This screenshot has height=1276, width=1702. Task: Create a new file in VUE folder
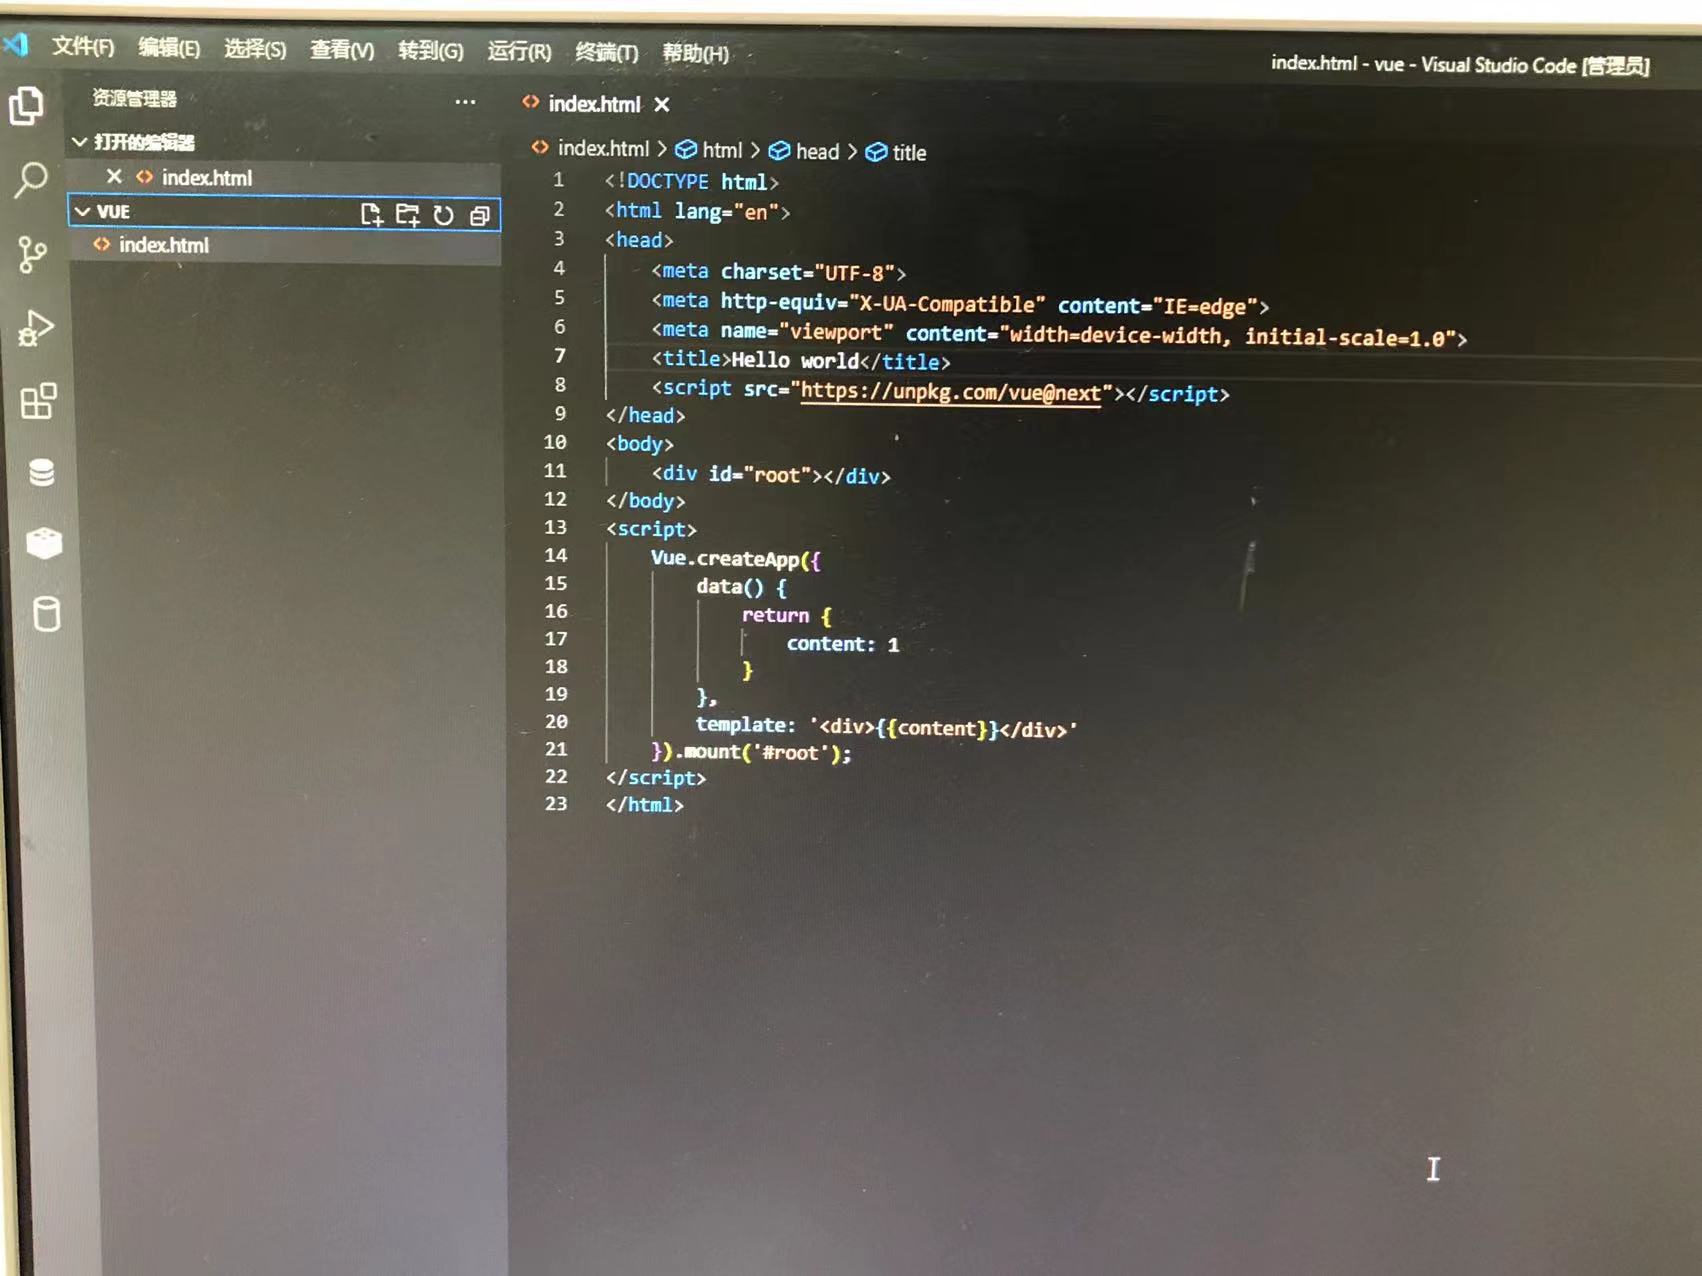pyautogui.click(x=371, y=214)
